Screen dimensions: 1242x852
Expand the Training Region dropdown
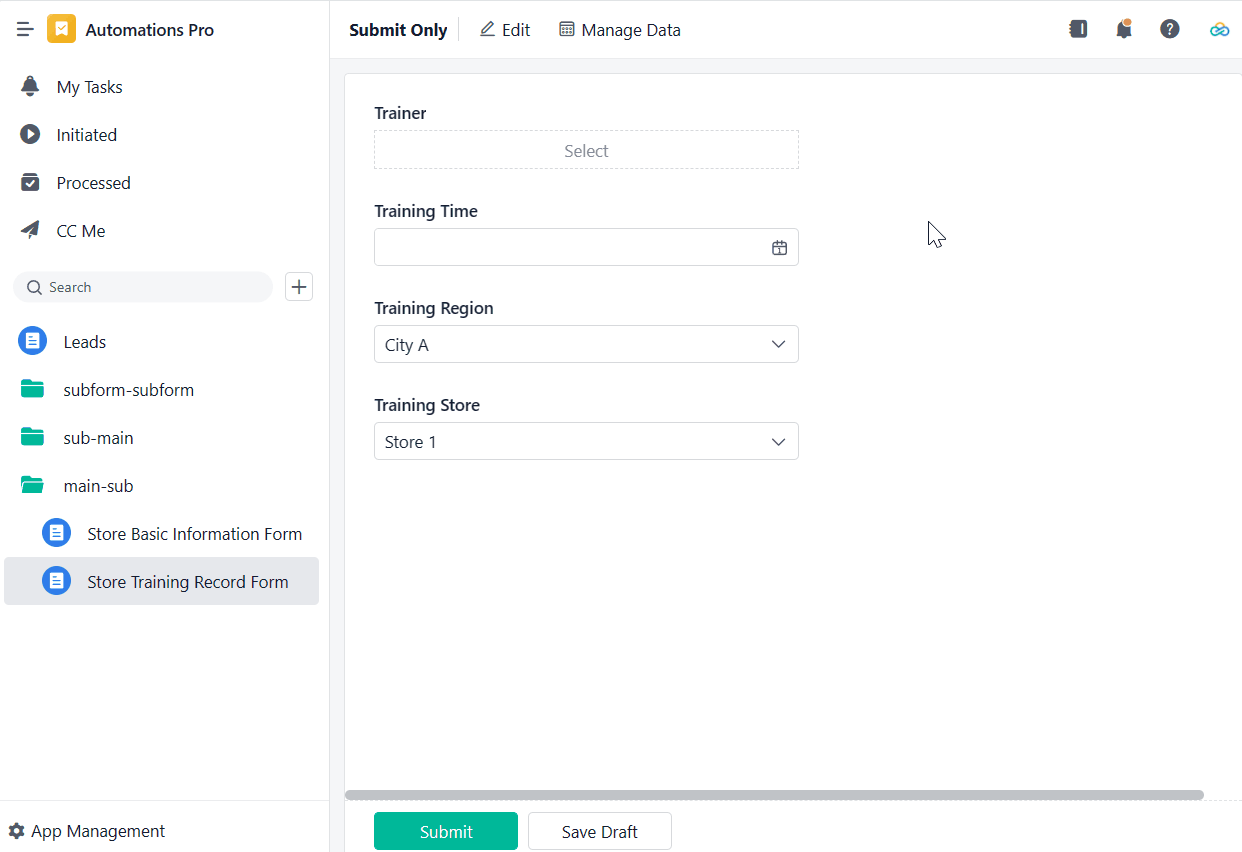(x=586, y=345)
